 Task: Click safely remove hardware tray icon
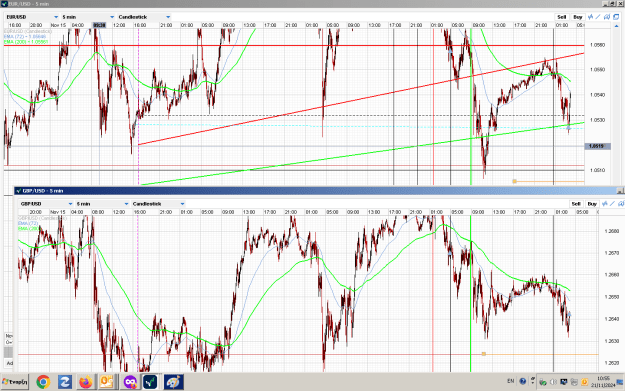point(543,382)
